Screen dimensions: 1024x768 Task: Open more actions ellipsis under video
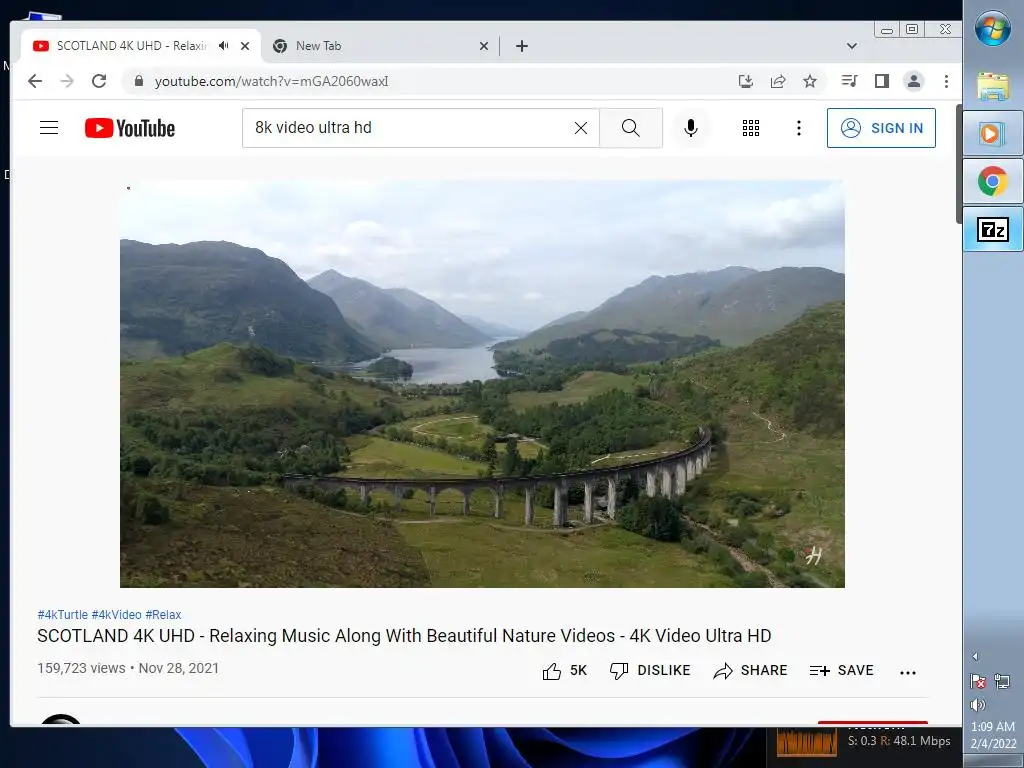(908, 672)
